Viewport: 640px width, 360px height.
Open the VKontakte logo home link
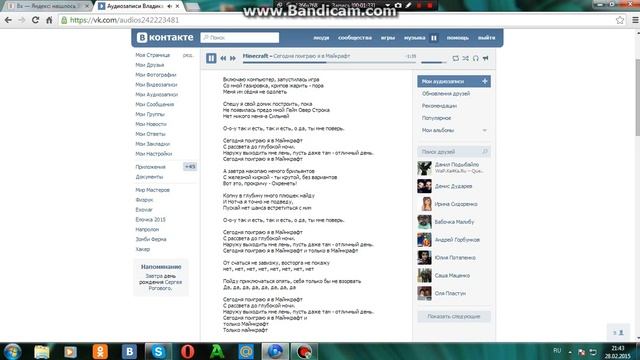pyautogui.click(x=165, y=38)
